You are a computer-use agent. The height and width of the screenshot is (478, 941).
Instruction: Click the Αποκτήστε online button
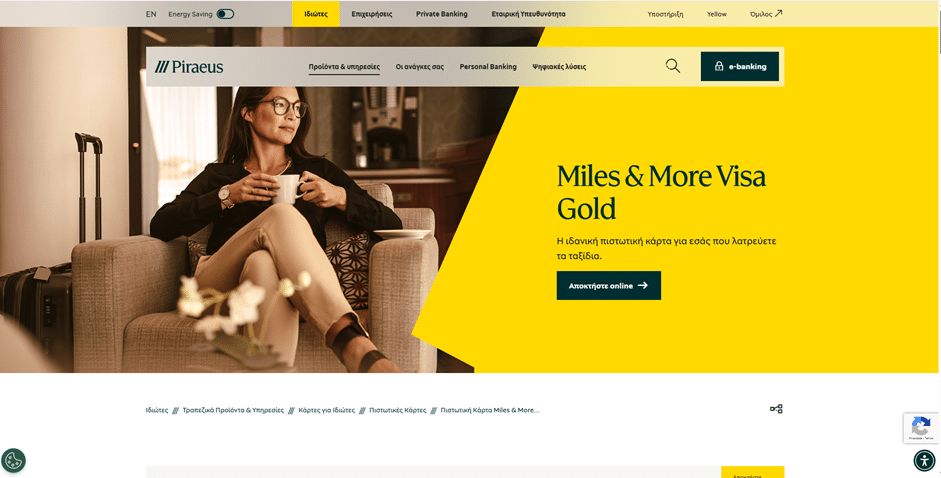point(609,285)
